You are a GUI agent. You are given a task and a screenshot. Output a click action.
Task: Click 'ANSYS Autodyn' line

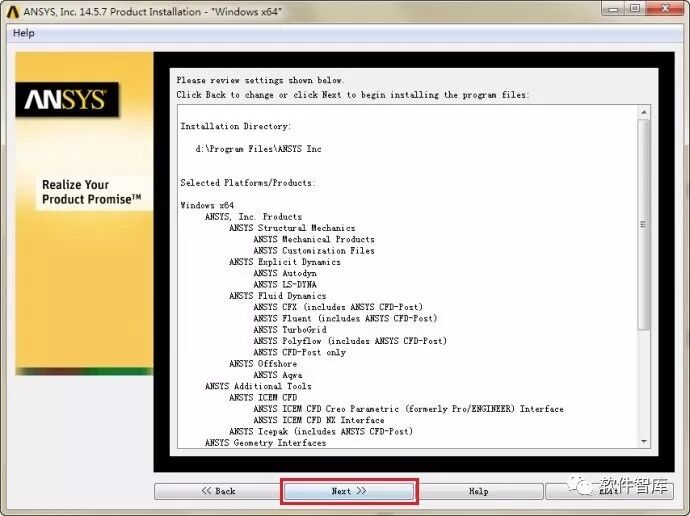point(285,273)
